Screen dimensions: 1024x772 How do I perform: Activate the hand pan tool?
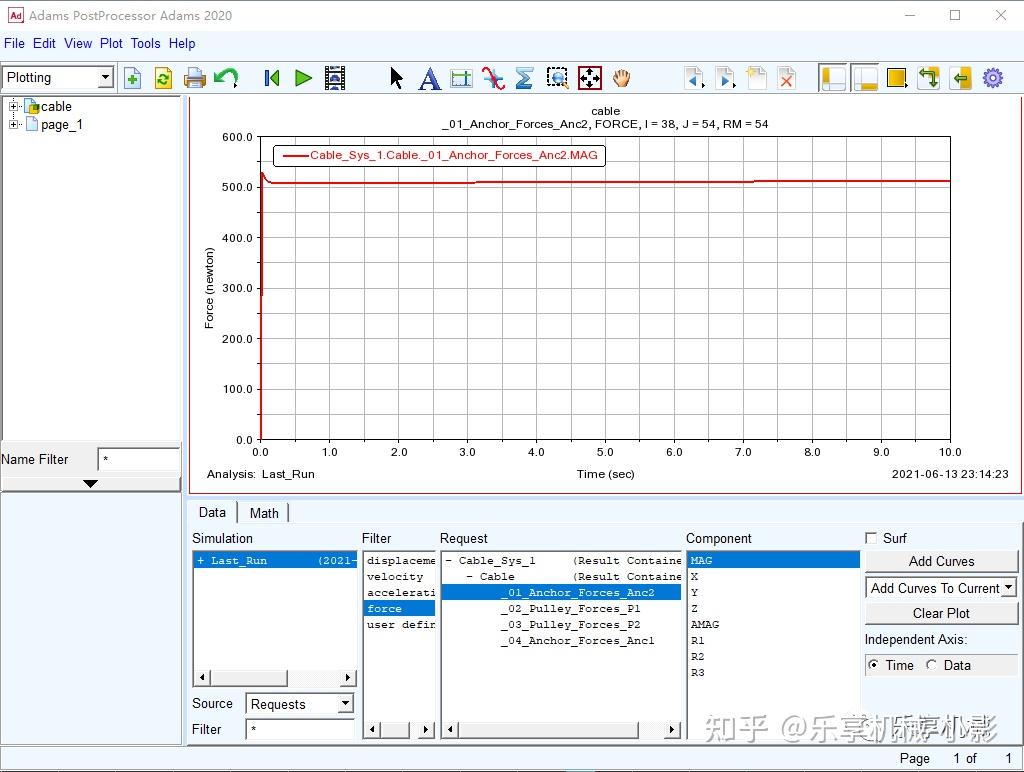(x=622, y=78)
